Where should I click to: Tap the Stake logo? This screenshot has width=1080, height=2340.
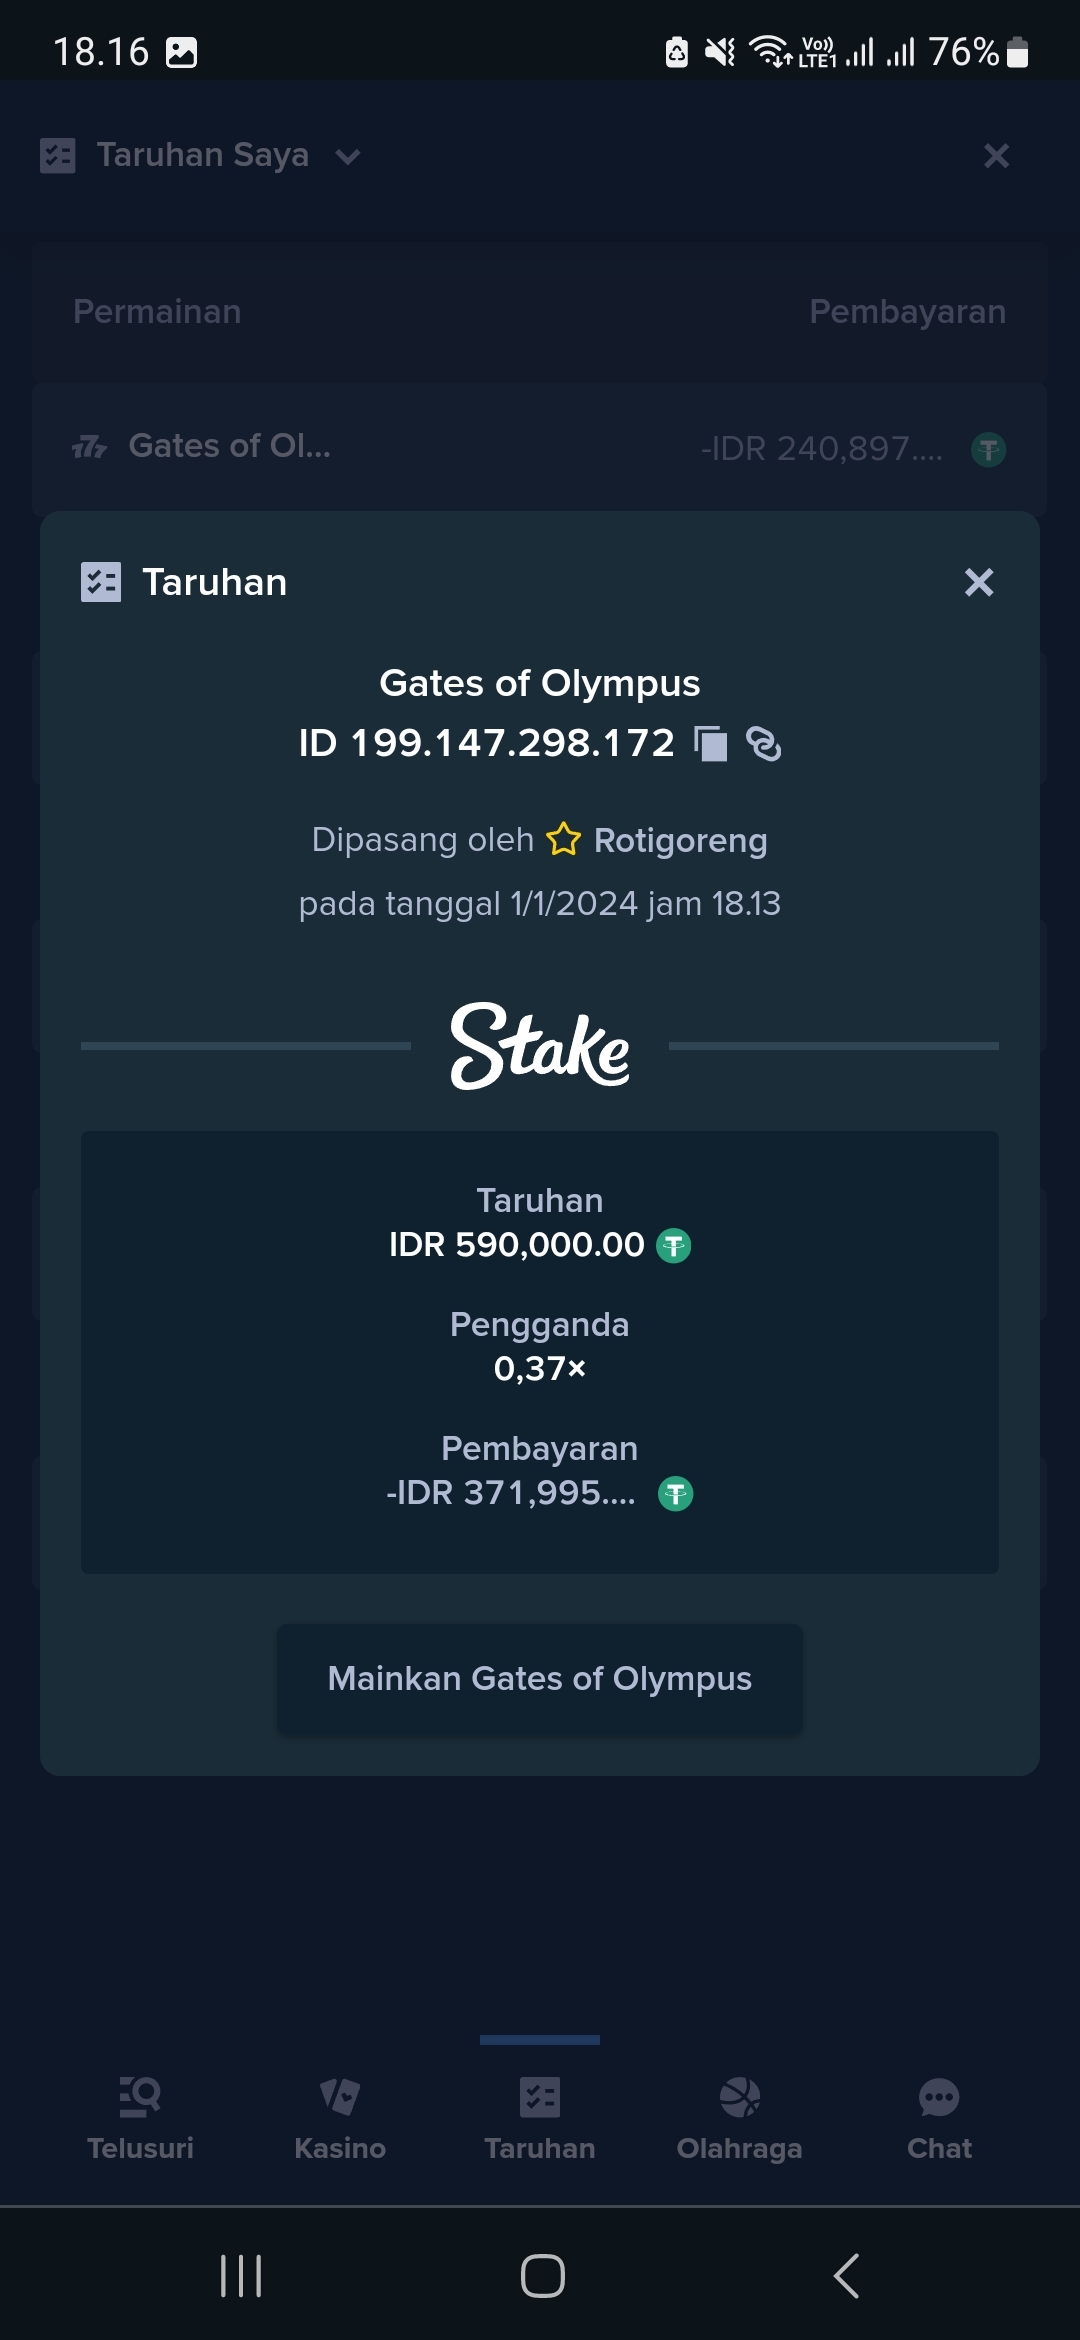tap(540, 1046)
